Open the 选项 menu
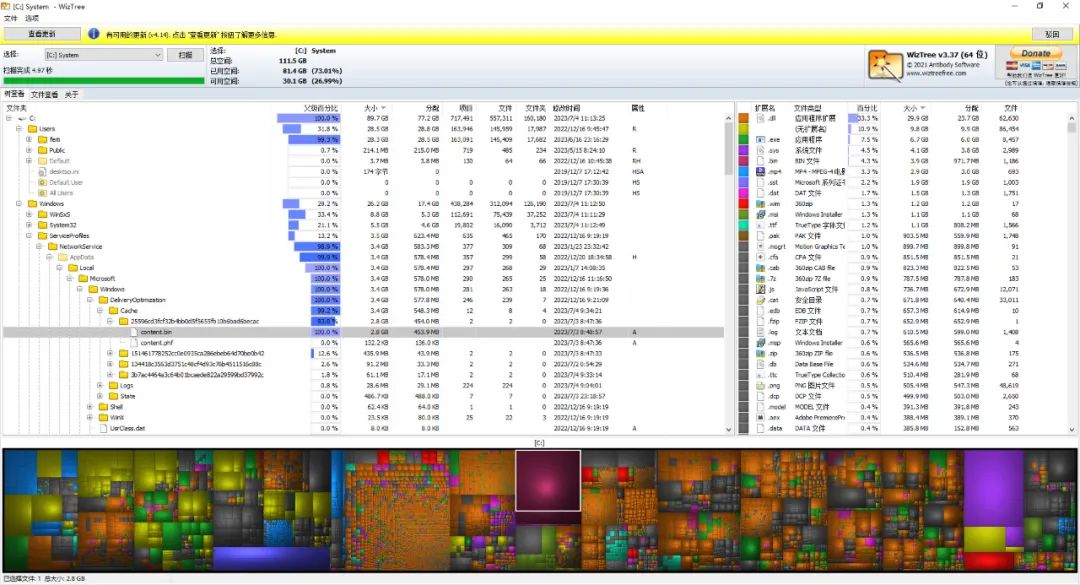Image resolution: width=1080 pixels, height=585 pixels. 32,19
